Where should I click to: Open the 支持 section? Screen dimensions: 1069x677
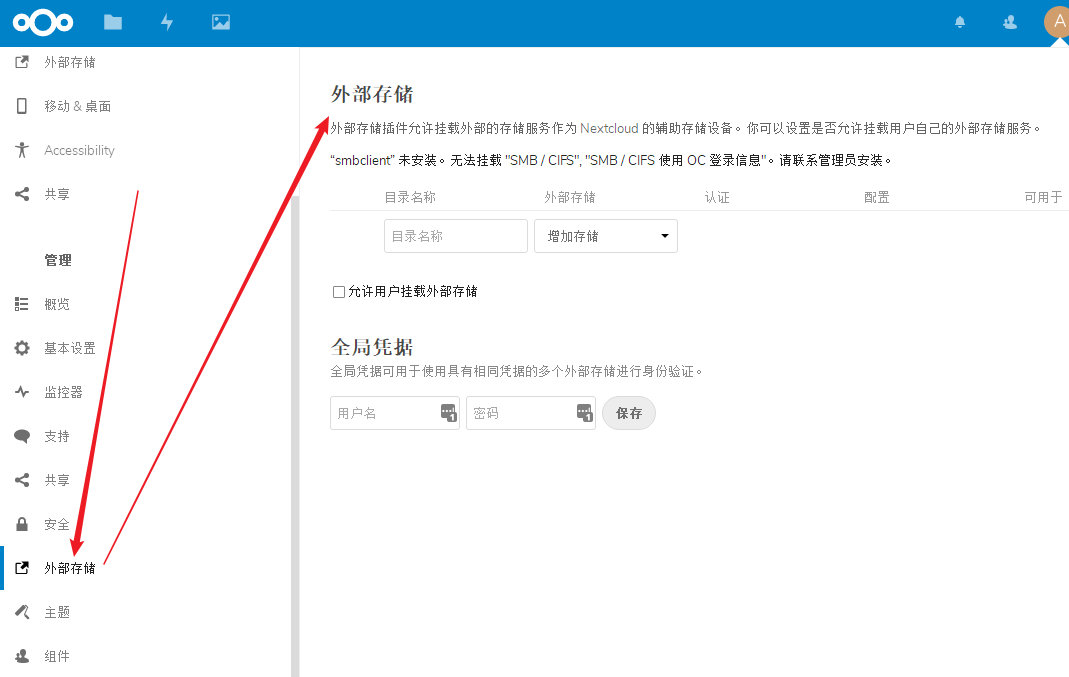coord(57,436)
